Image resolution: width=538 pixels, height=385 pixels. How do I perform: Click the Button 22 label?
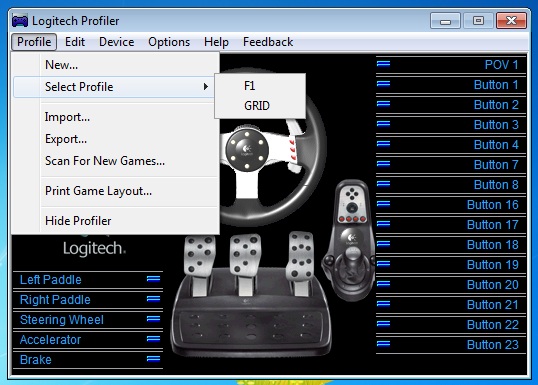pos(492,325)
